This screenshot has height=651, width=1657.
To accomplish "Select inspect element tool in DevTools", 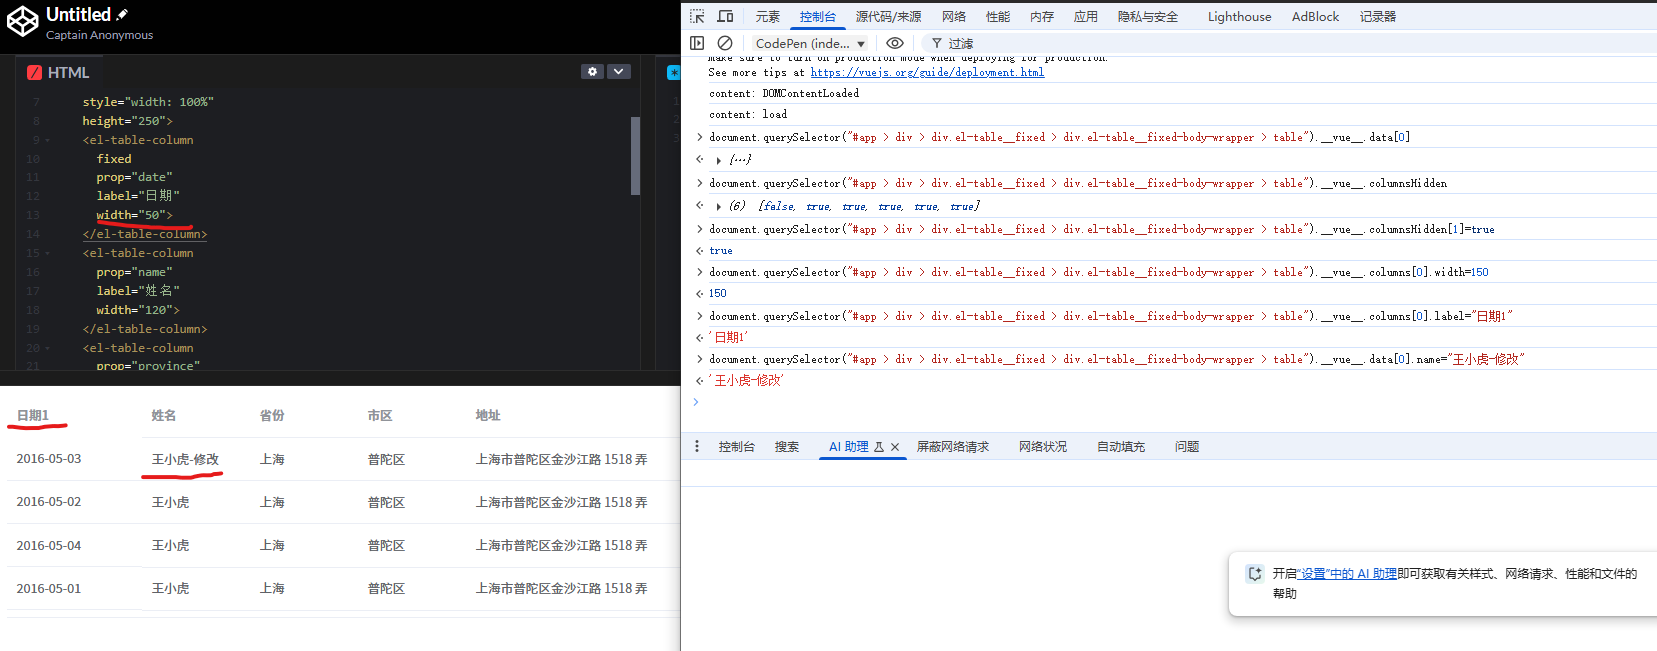I will [697, 16].
